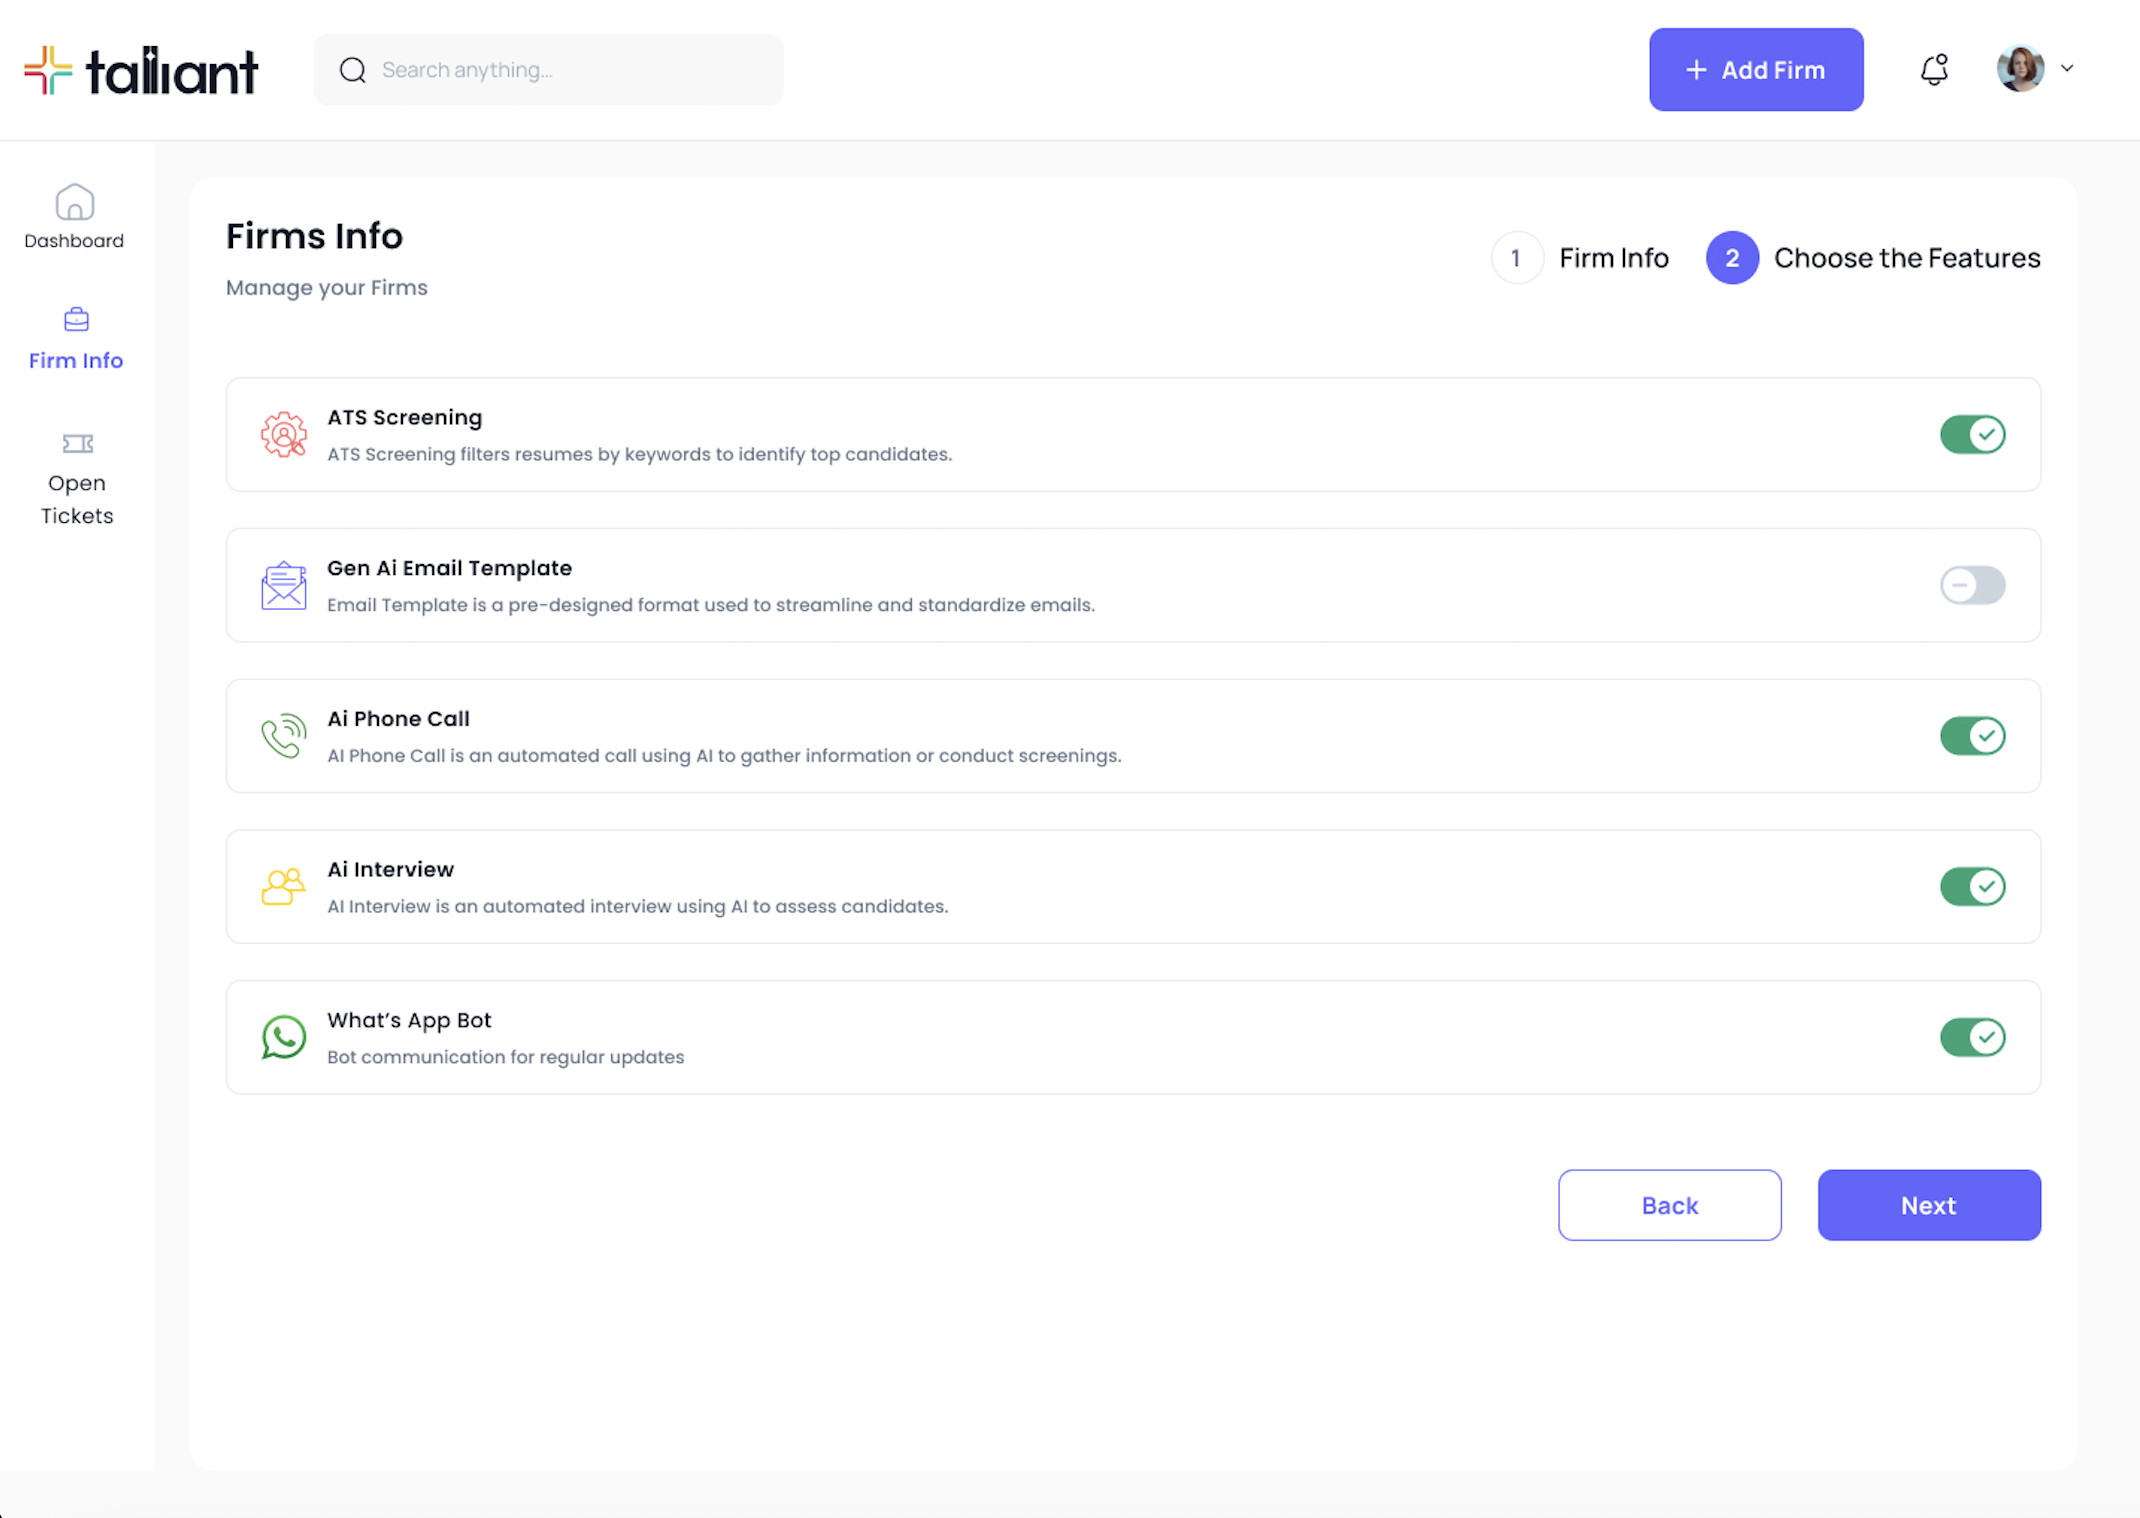Click the notification bell icon
The width and height of the screenshot is (2140, 1518).
coord(1934,70)
